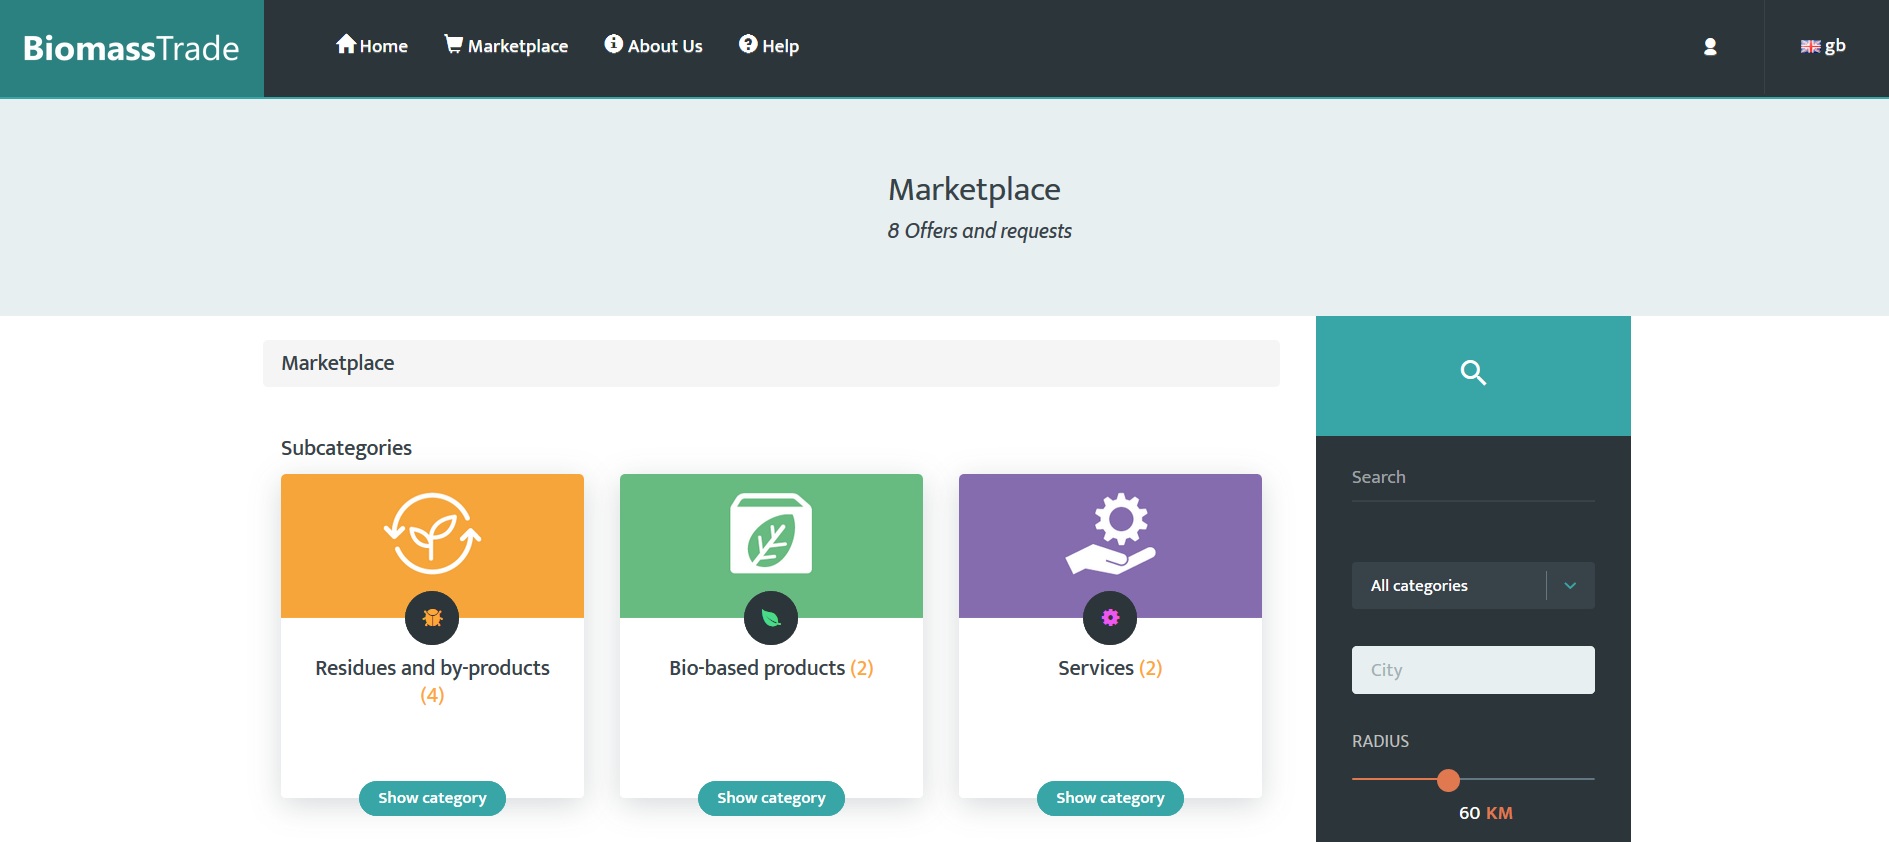The height and width of the screenshot is (842, 1889).
Task: Click the '60 KM' radius value
Action: (1486, 813)
